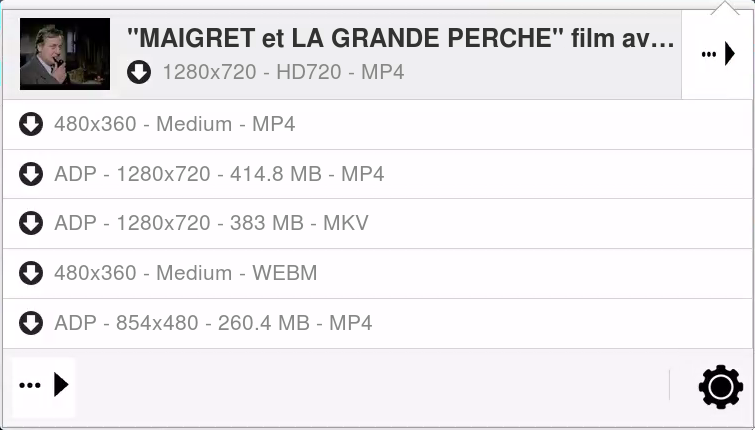Expand the bottom-left more formats arrow

click(44, 385)
